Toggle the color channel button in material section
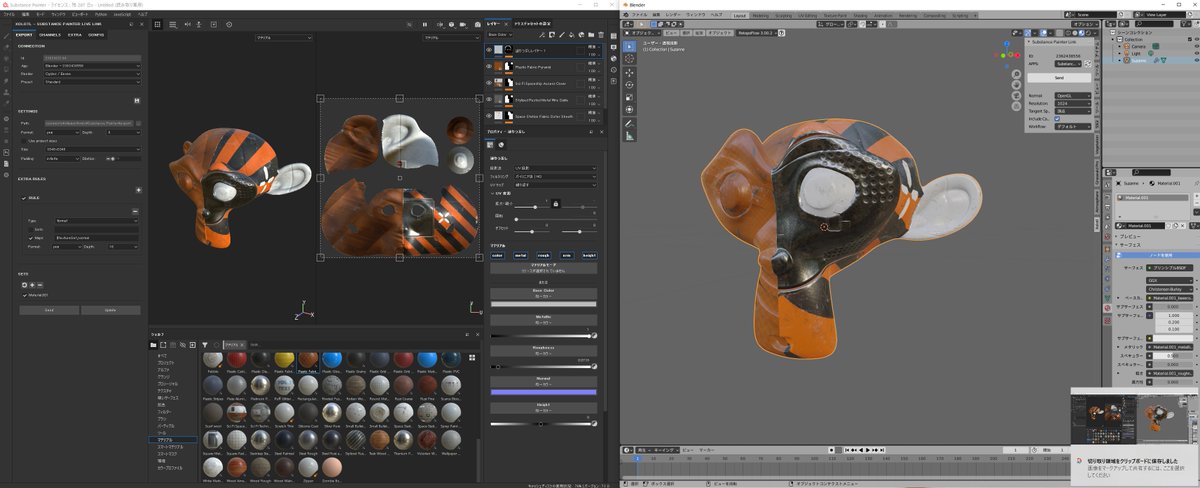The image size is (1200, 488). 498,256
